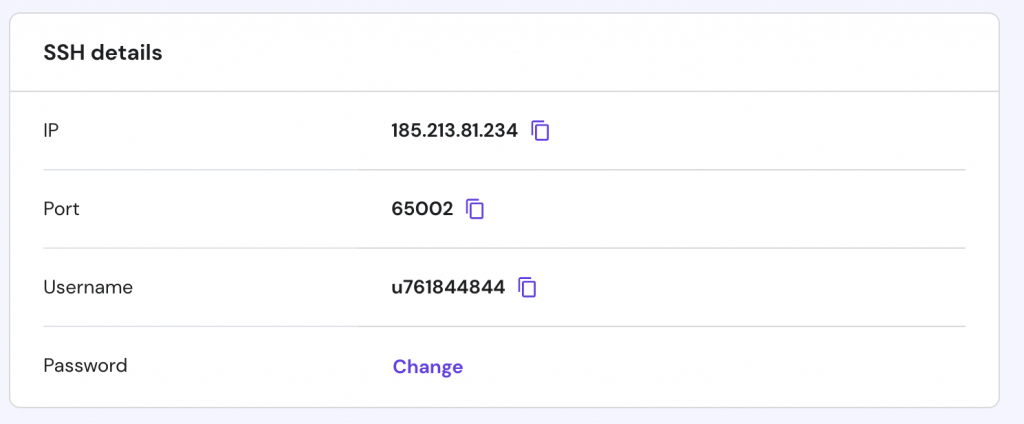
Task: Click the IP address value 185.213.81.234
Action: (454, 130)
